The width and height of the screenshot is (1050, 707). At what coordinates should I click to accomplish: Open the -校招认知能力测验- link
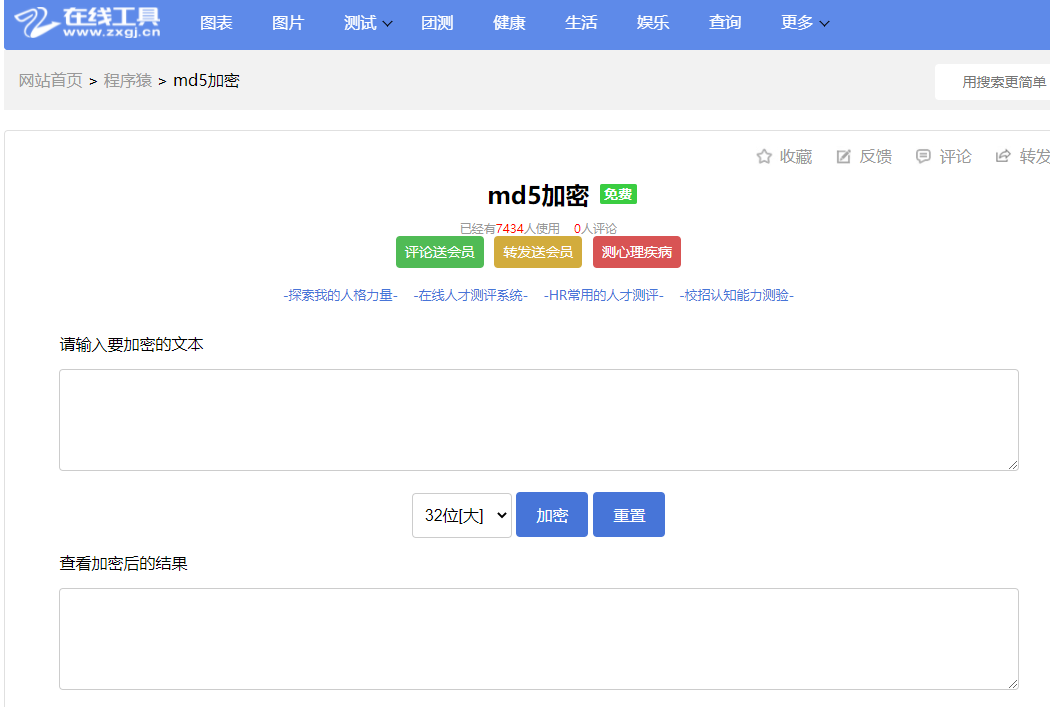pyautogui.click(x=737, y=295)
